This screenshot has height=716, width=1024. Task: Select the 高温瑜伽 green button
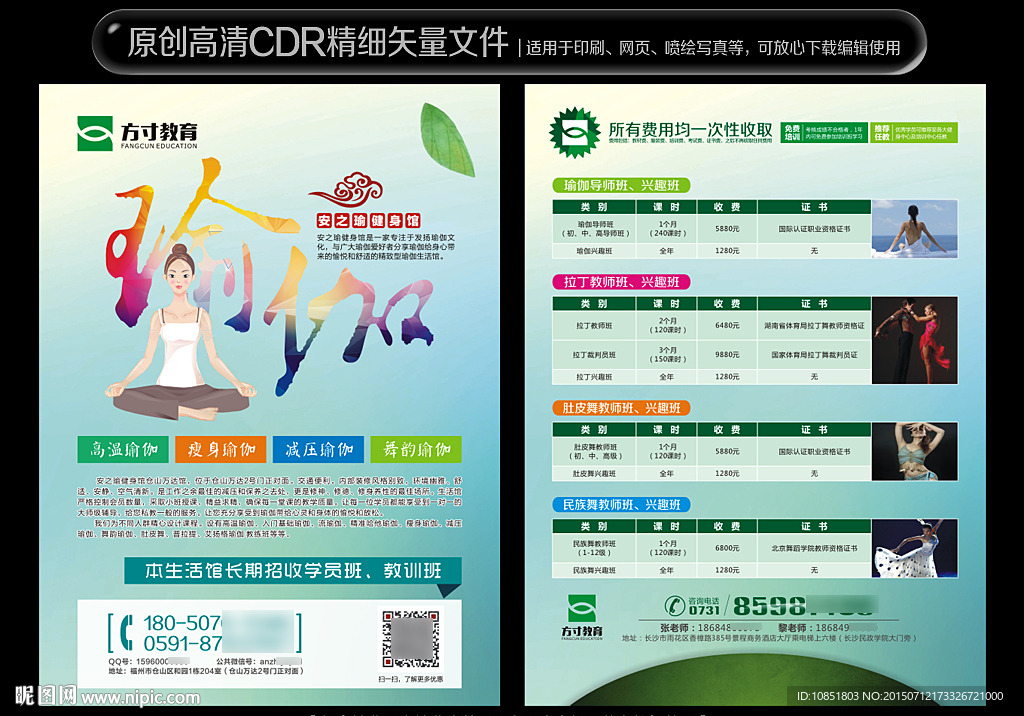[123, 449]
